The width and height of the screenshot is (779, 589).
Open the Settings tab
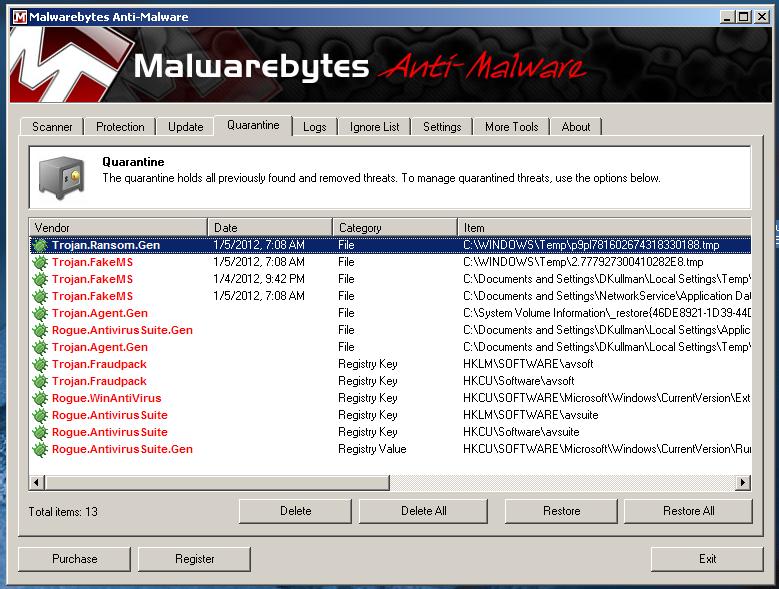pos(442,127)
